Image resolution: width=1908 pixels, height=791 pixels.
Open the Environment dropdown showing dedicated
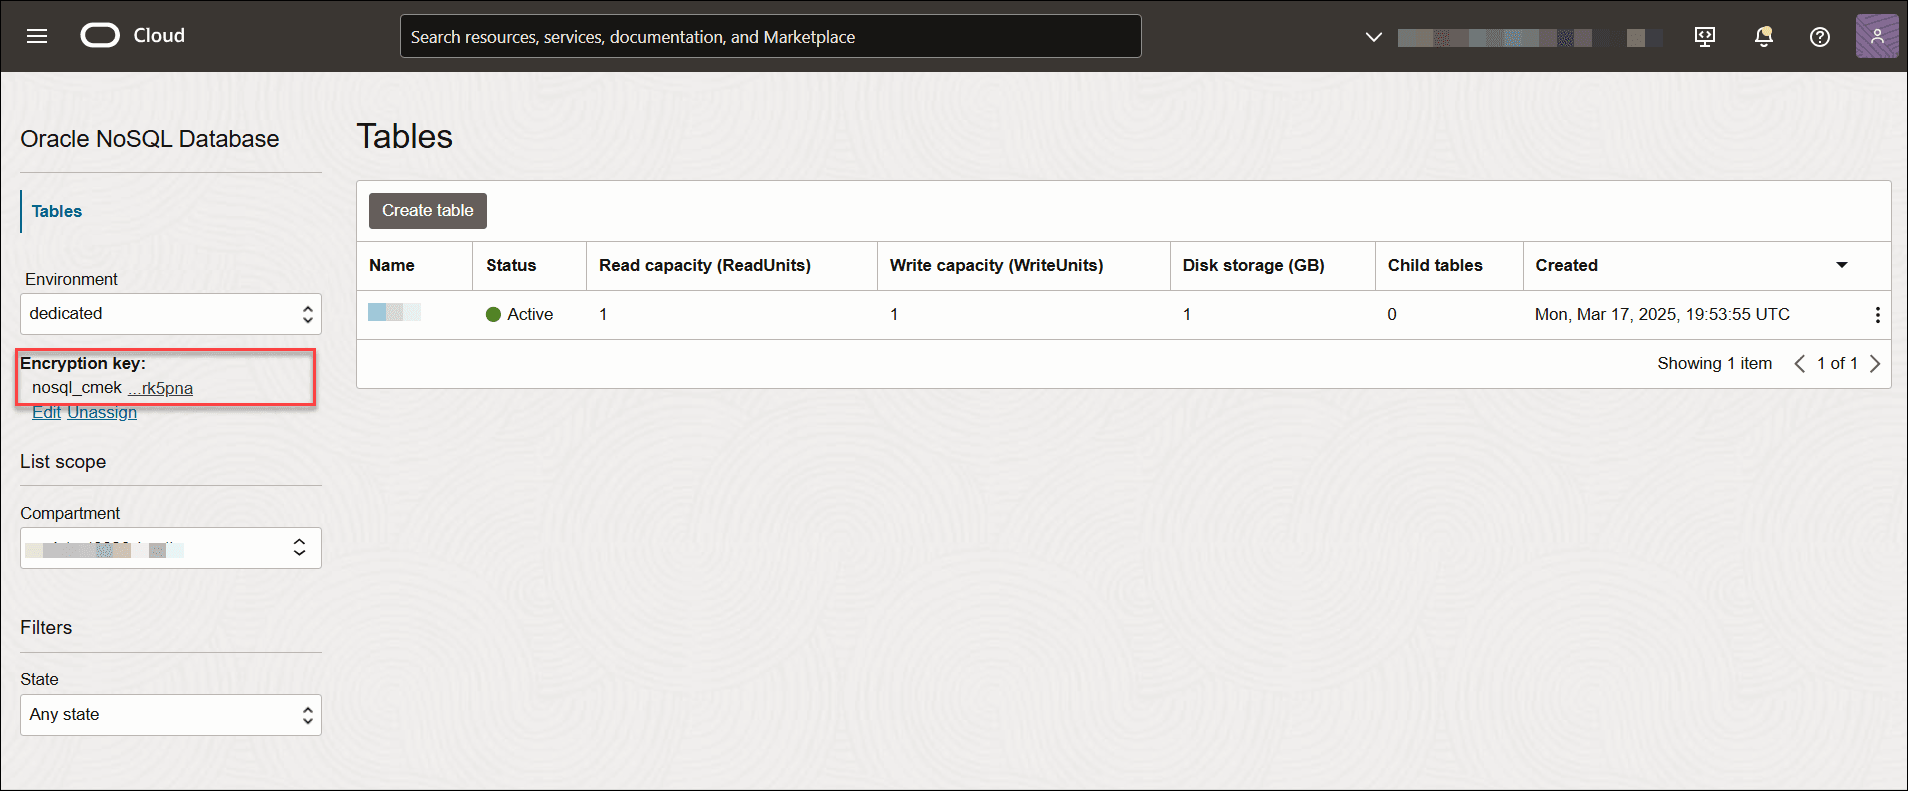171,314
